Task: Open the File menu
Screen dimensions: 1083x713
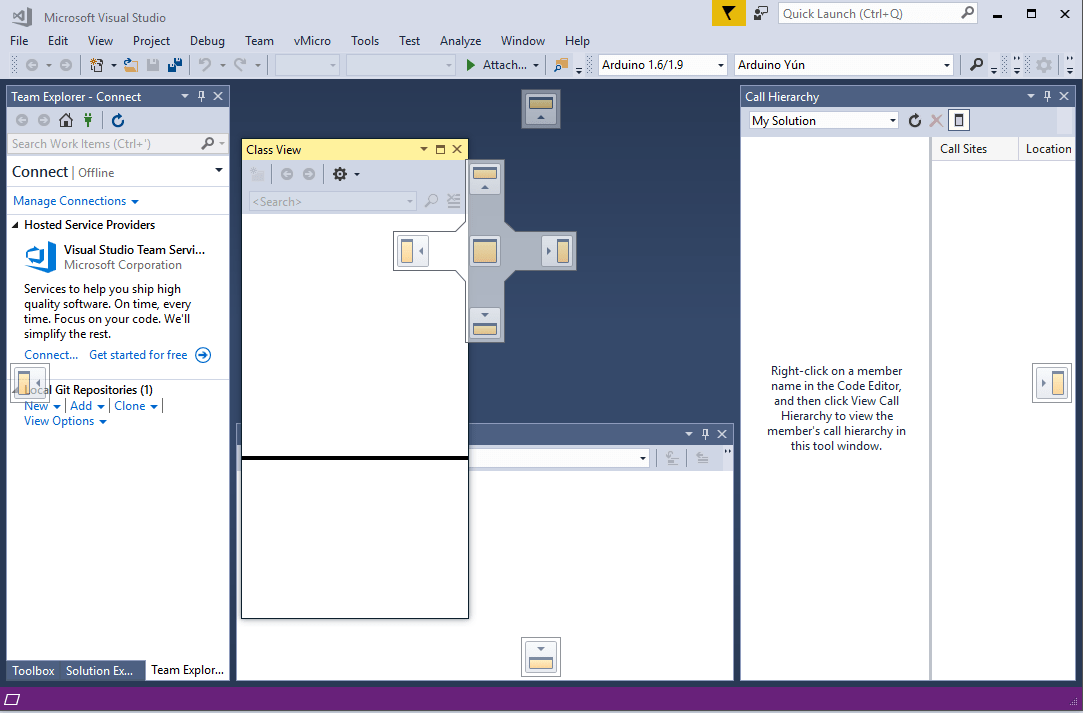Action: (x=19, y=41)
